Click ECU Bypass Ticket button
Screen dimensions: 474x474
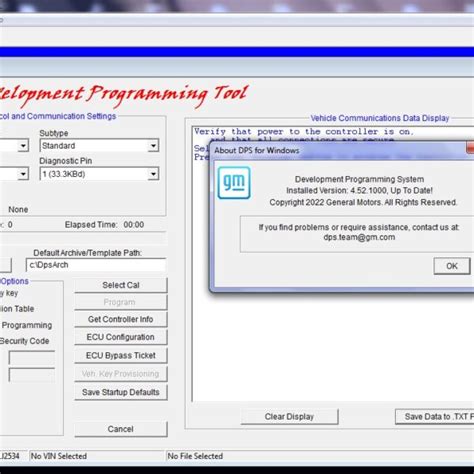pos(121,355)
